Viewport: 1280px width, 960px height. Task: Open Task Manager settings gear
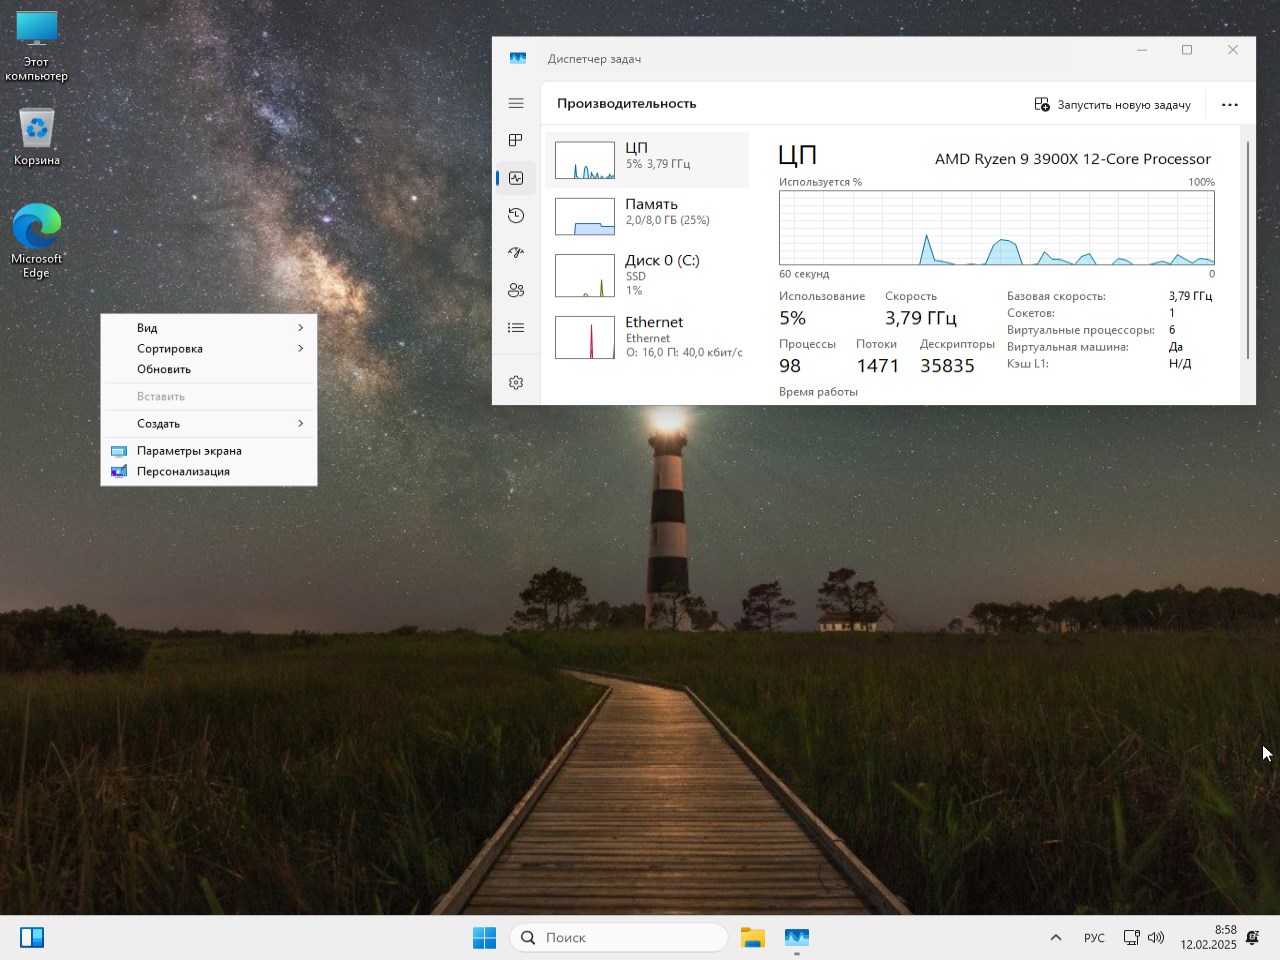(x=516, y=383)
